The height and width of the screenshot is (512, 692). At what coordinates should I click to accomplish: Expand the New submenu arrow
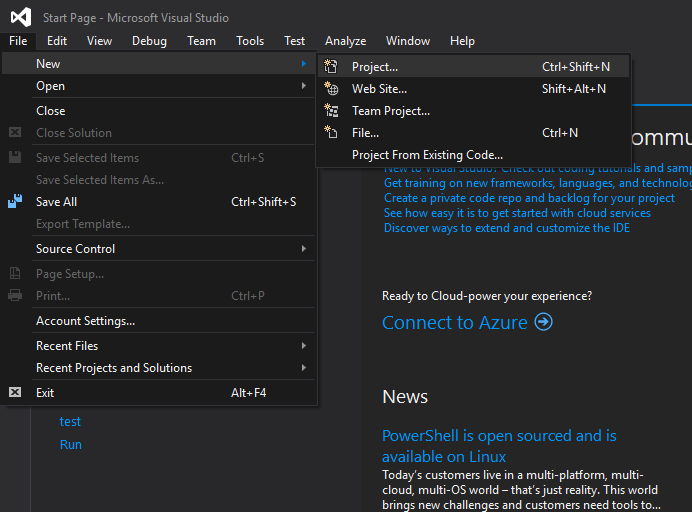(x=304, y=64)
